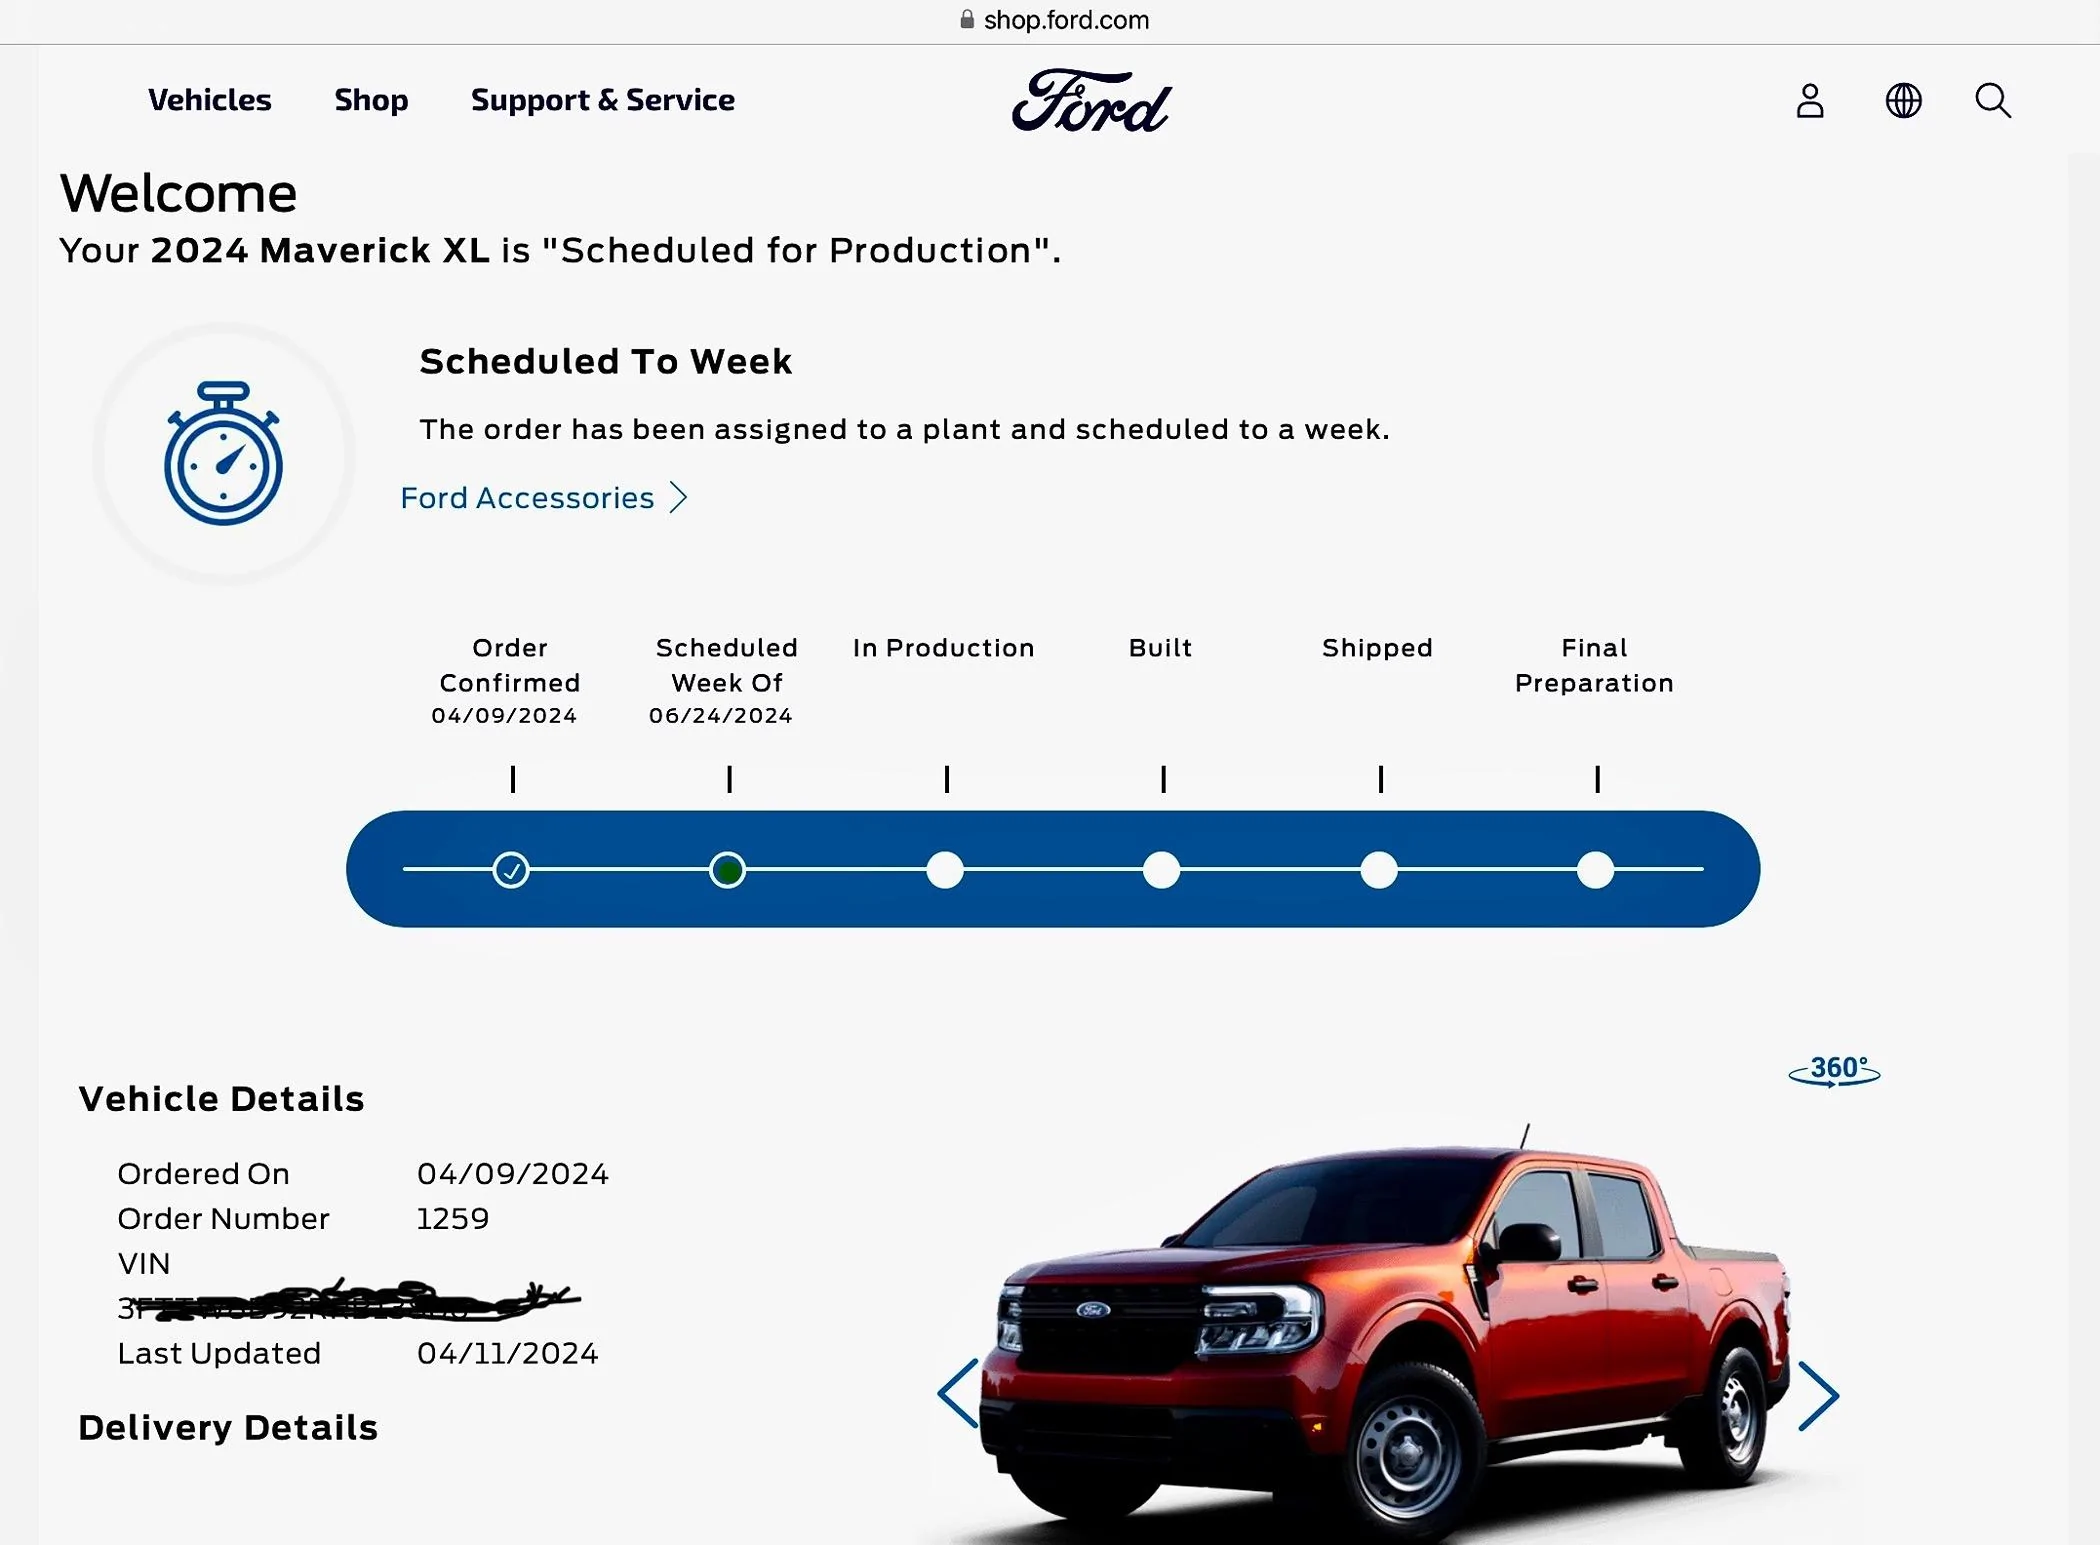Click the VIN label
The image size is (2100, 1545).
point(144,1263)
